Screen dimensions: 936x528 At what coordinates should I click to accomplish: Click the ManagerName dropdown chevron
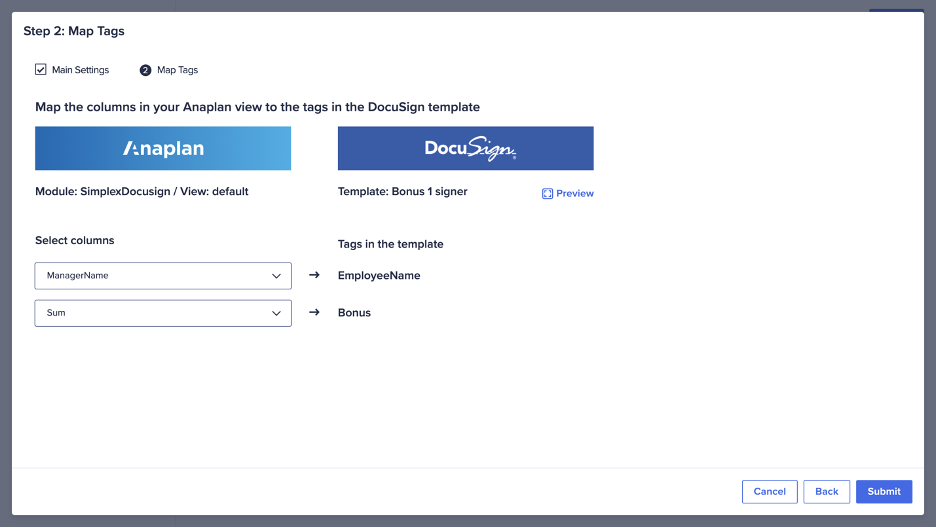click(276, 276)
